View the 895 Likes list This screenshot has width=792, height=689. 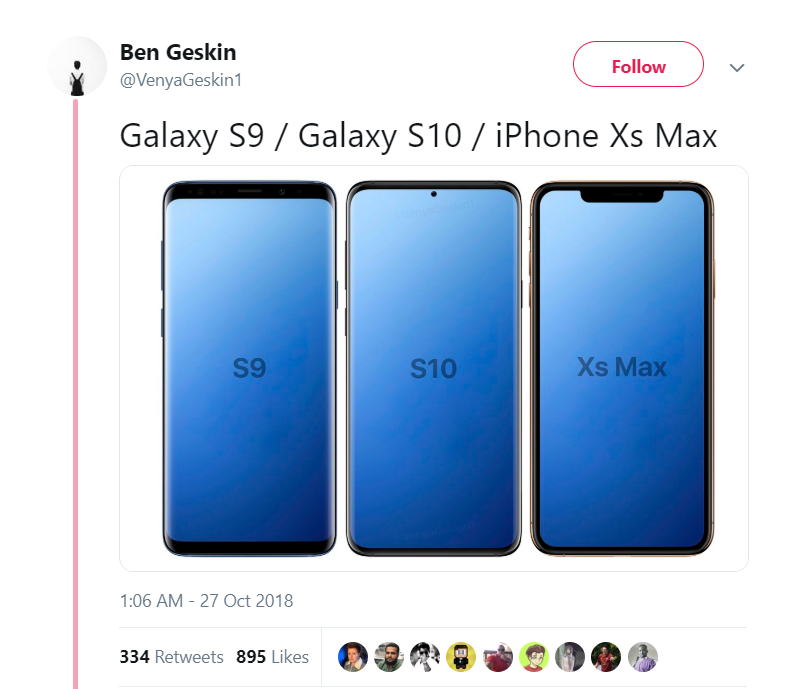(x=272, y=657)
